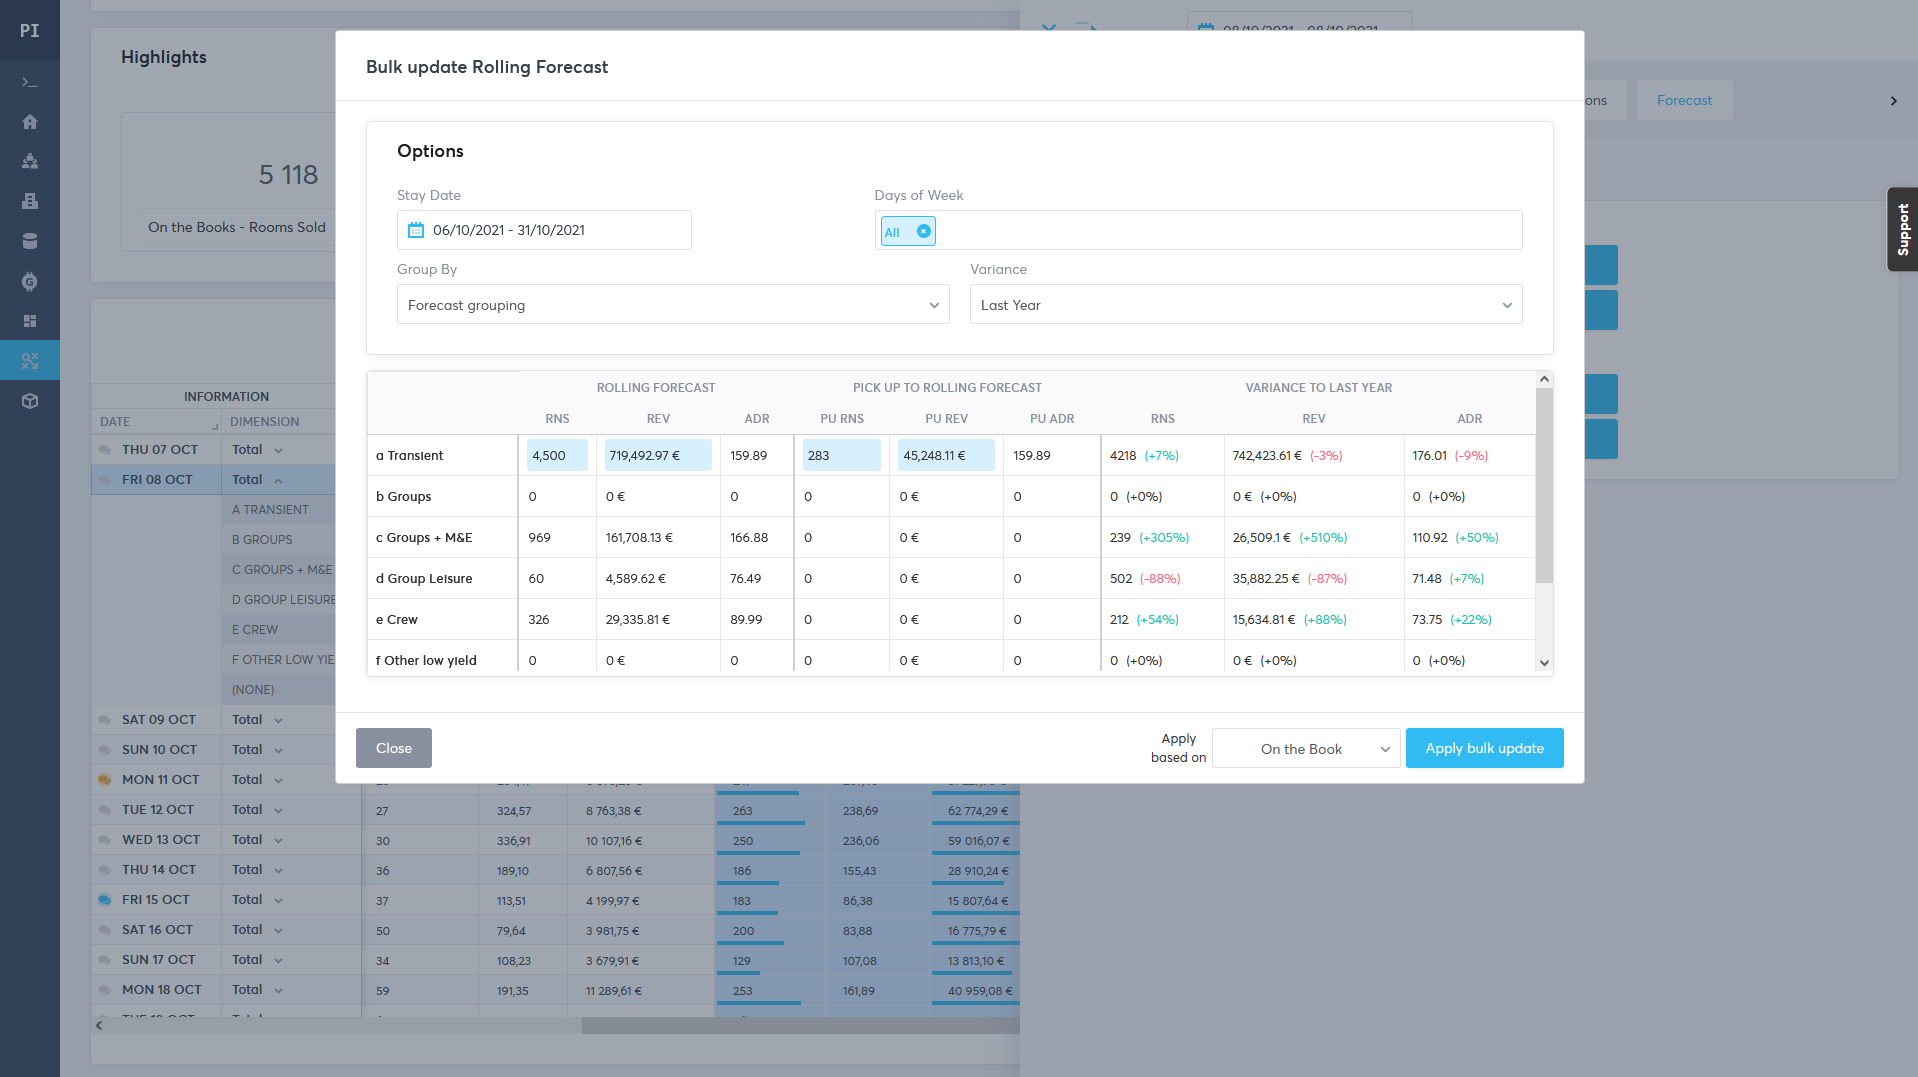Image resolution: width=1918 pixels, height=1077 pixels.
Task: Click the Close button in dialog
Action: click(x=393, y=748)
